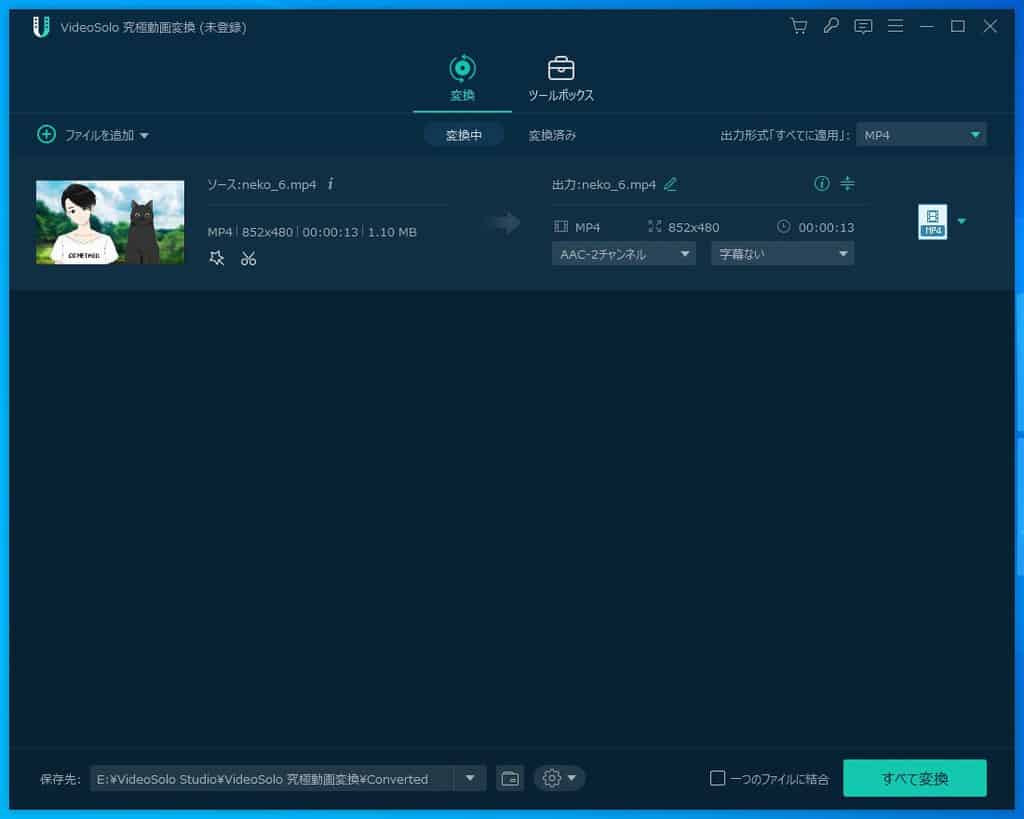Click the Convert All button
Image resolution: width=1024 pixels, height=819 pixels.
[914, 778]
